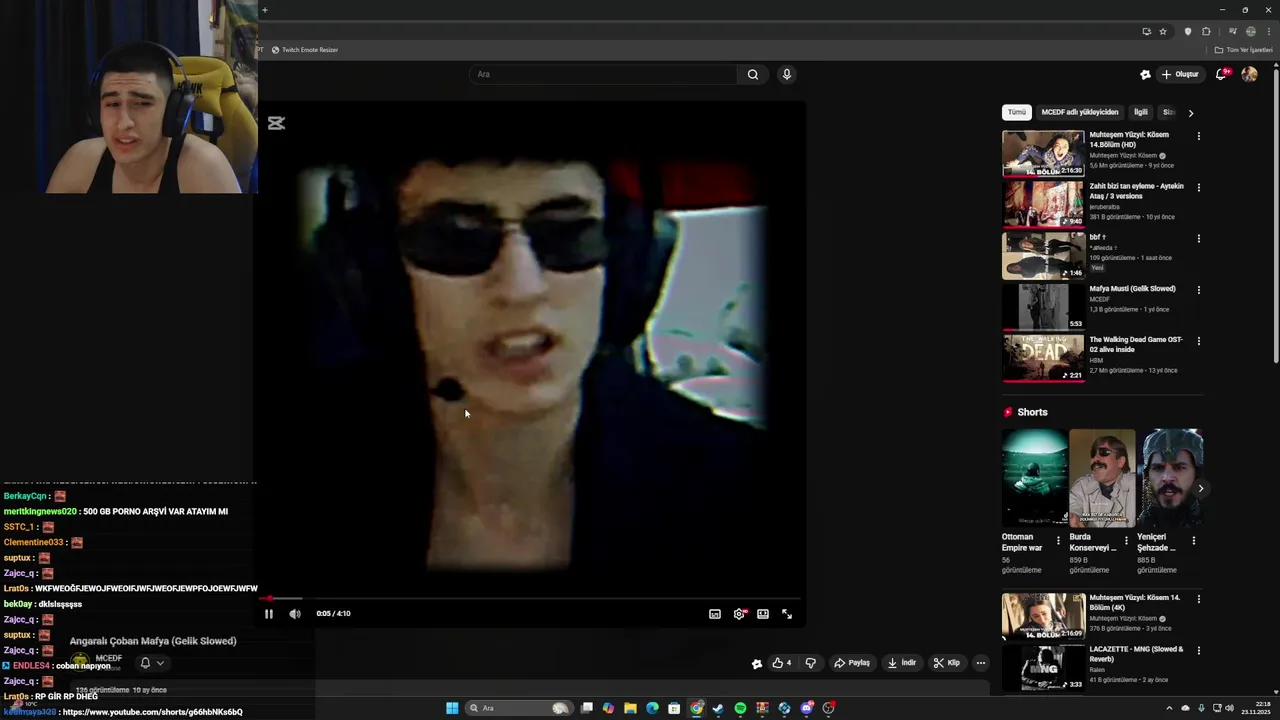Toggle subtitles on the video player
The image size is (1280, 720).
point(715,614)
